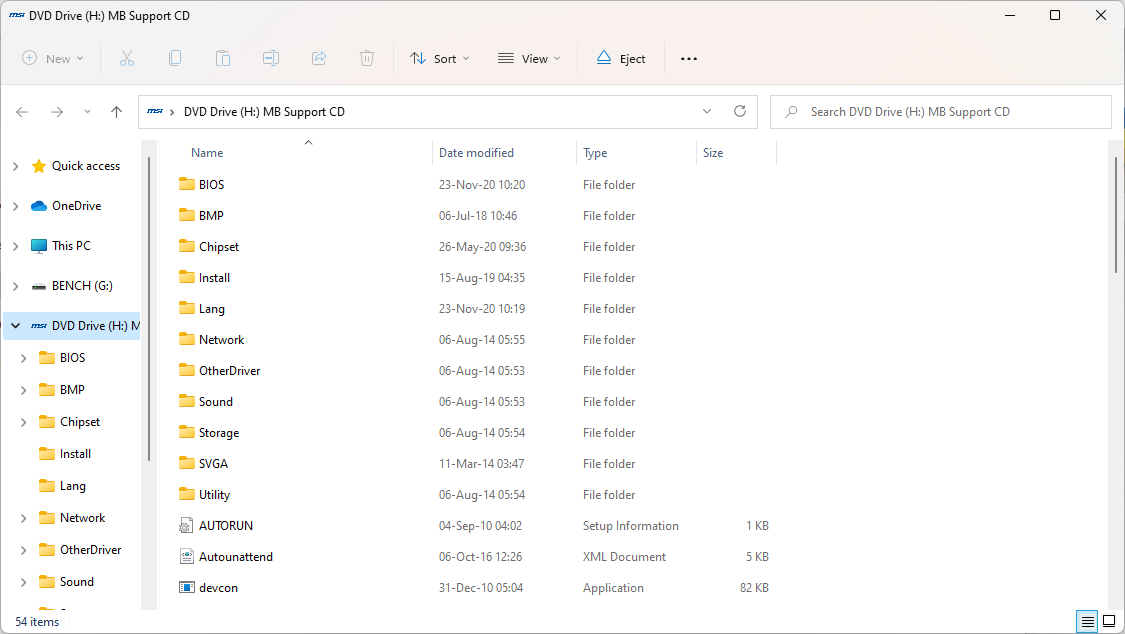Open the Sort dropdown menu
This screenshot has height=634, width=1125.
[x=439, y=59]
